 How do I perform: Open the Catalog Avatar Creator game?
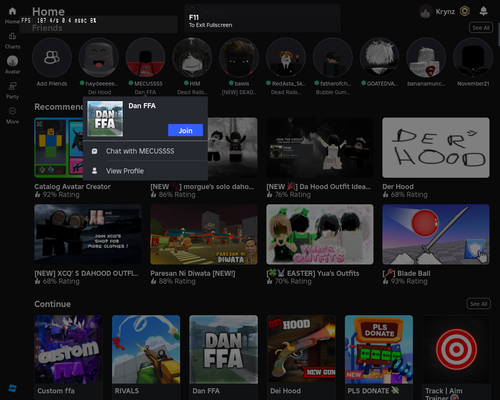pyautogui.click(x=58, y=147)
